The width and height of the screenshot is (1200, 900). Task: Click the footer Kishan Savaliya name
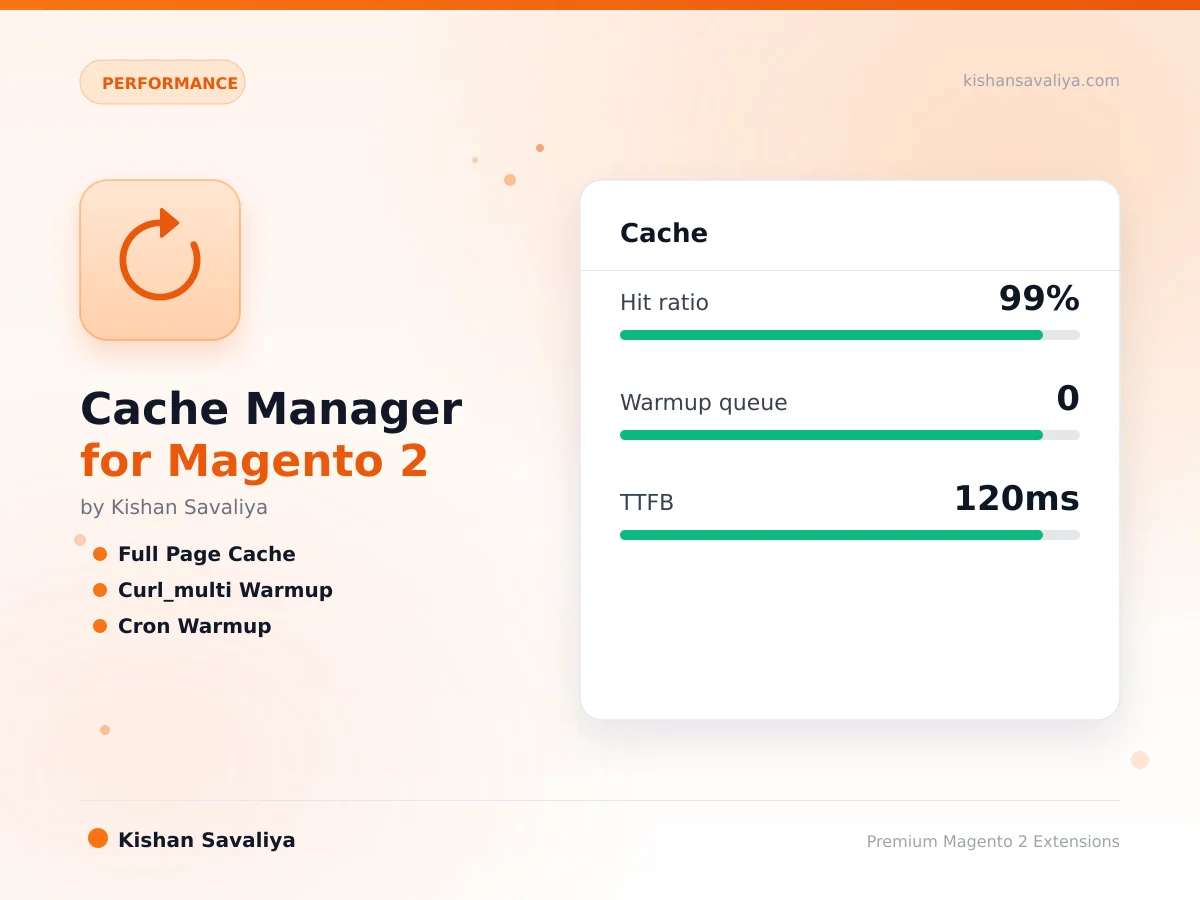click(x=207, y=840)
